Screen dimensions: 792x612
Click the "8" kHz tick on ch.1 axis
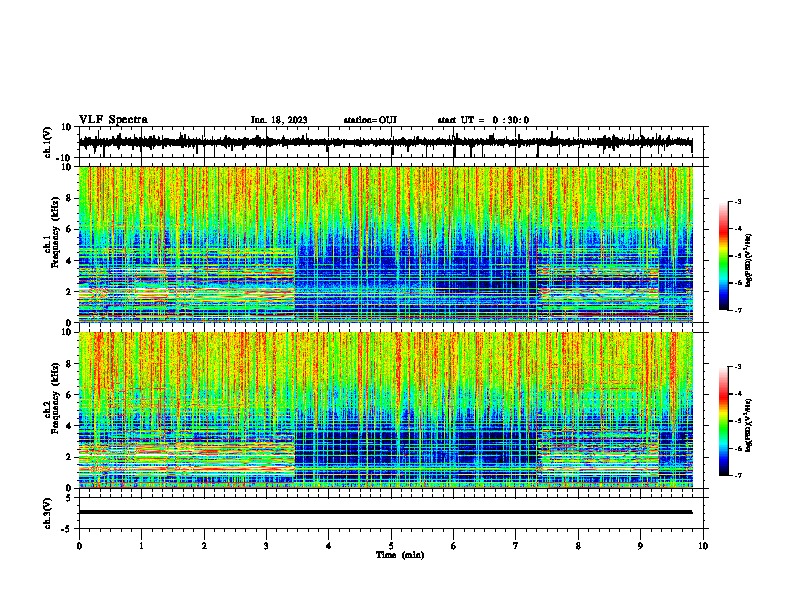(x=69, y=198)
